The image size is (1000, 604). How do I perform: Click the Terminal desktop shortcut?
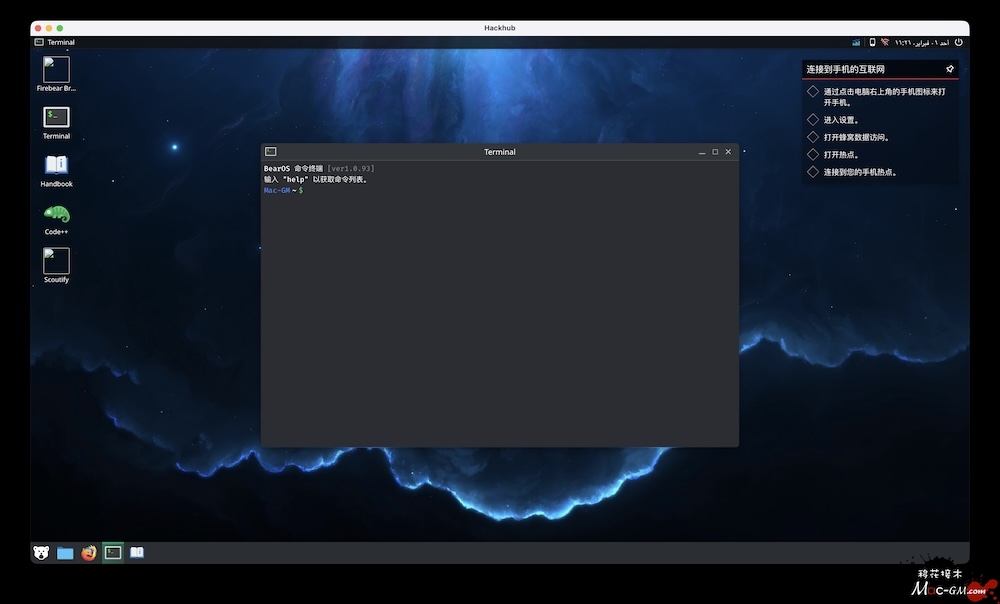56,117
